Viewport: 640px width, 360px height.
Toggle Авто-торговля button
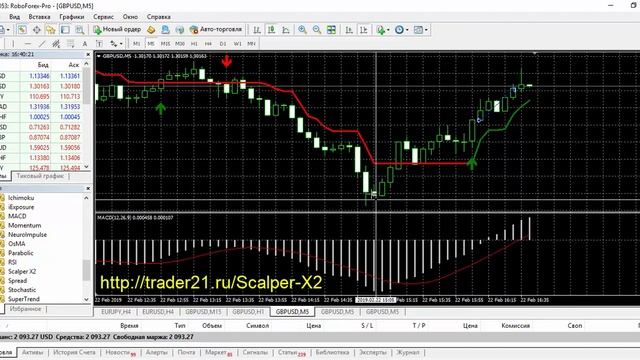pos(216,29)
